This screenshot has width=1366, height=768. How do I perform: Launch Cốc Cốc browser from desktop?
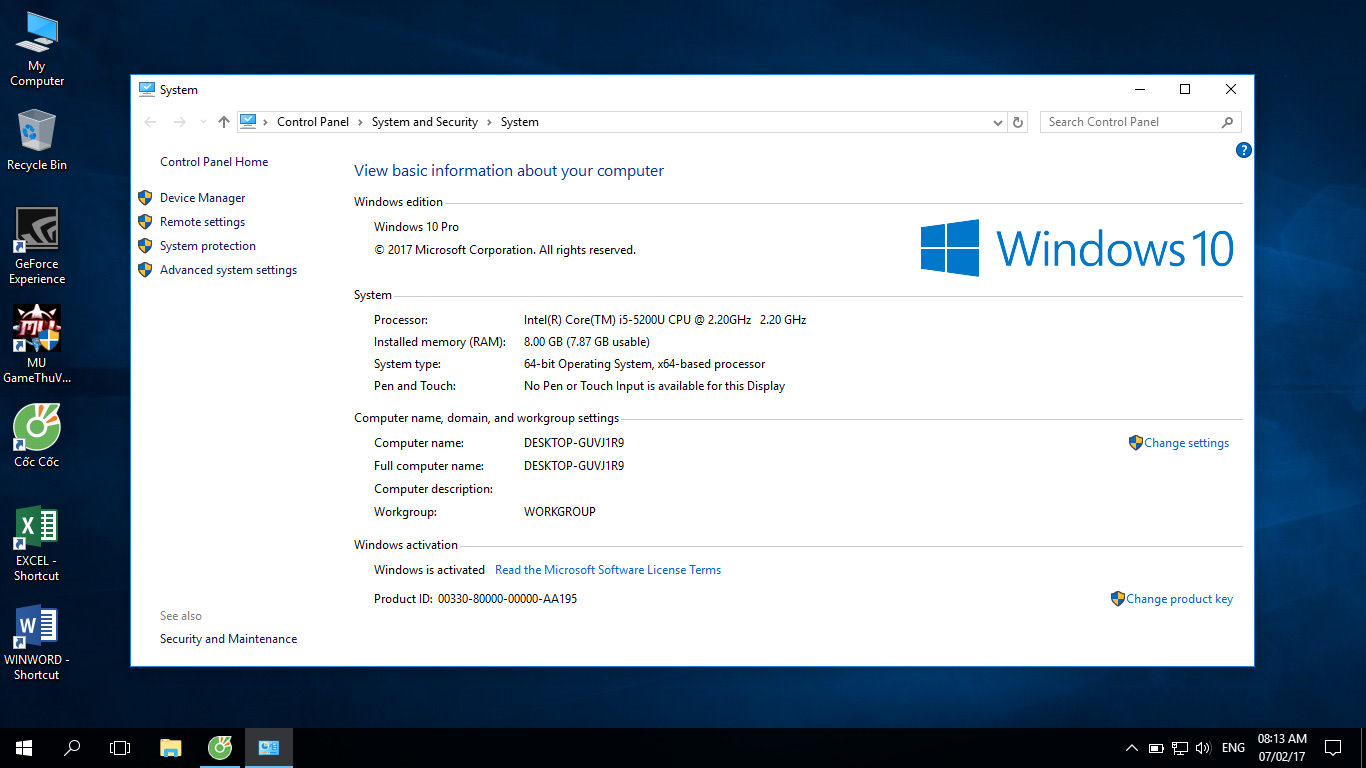click(x=37, y=436)
